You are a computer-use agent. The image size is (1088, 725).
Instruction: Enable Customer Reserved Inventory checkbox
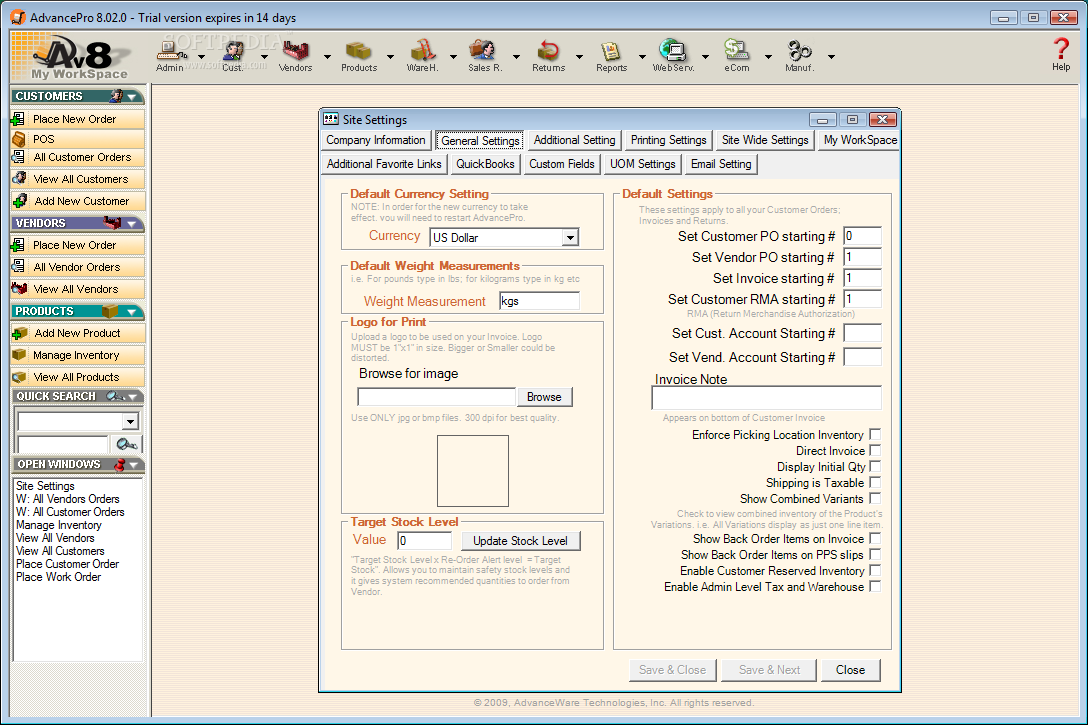point(875,570)
